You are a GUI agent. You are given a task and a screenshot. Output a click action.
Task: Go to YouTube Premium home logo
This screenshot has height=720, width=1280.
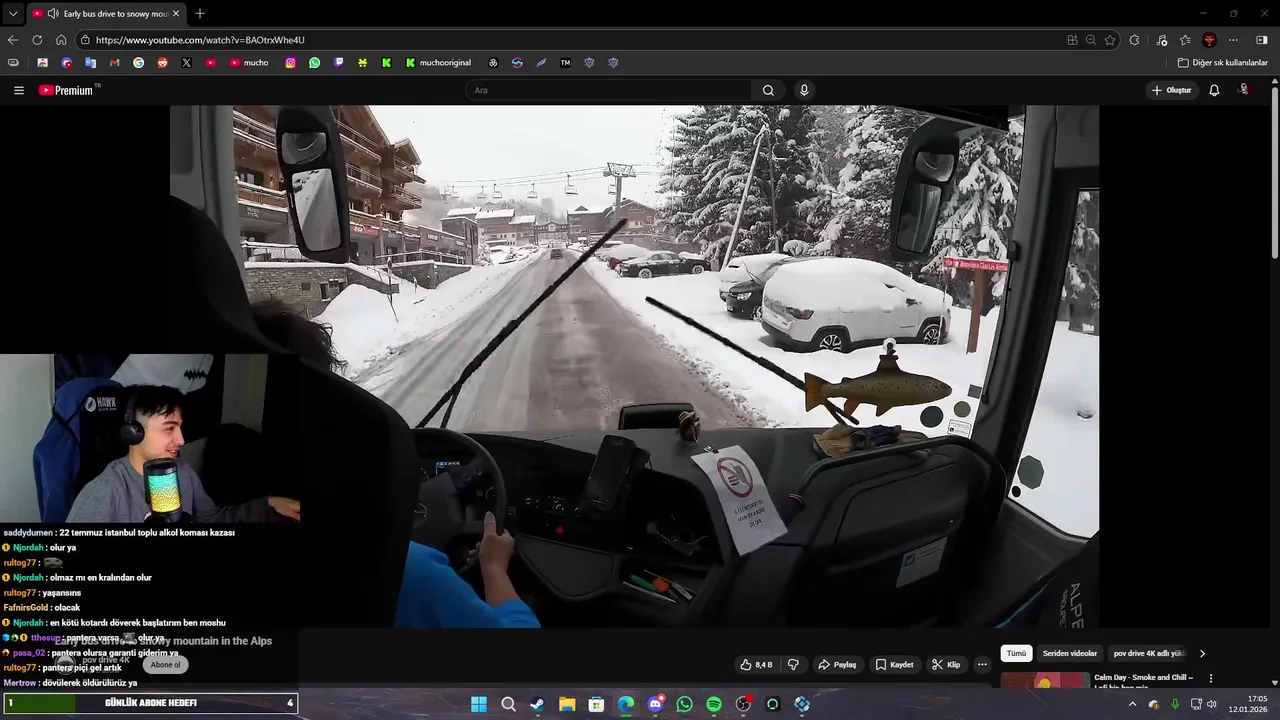pos(68,90)
